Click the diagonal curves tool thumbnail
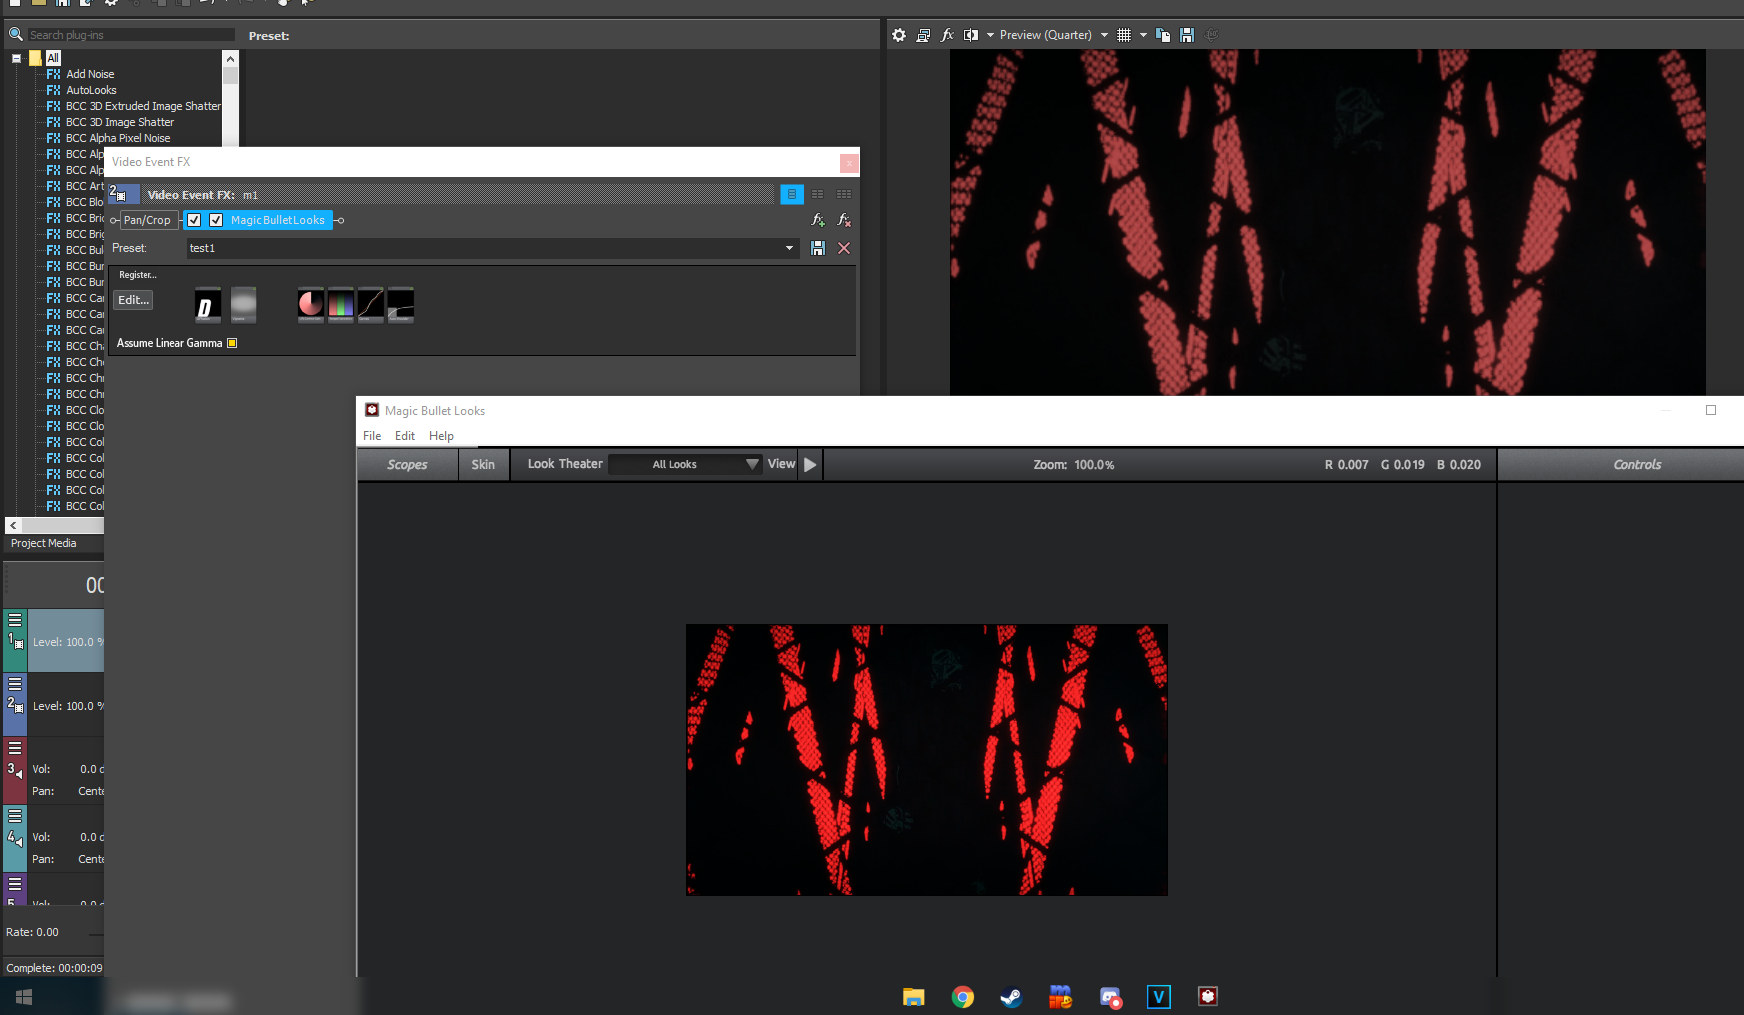The image size is (1744, 1015). (x=371, y=305)
